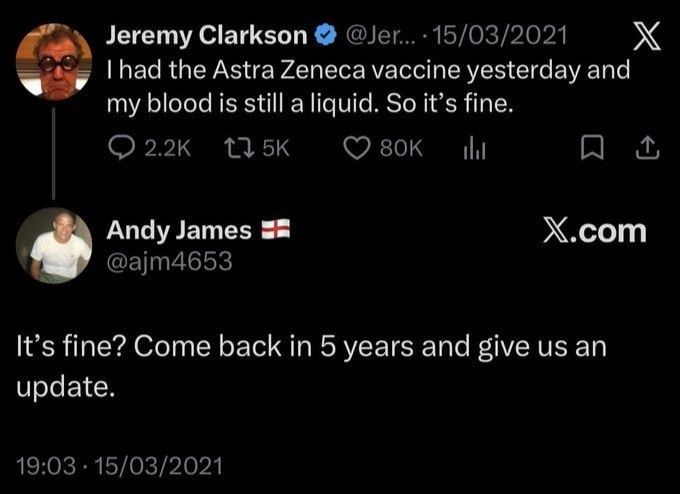Share the tweet using upload arrow icon
The image size is (680, 494).
(x=647, y=148)
